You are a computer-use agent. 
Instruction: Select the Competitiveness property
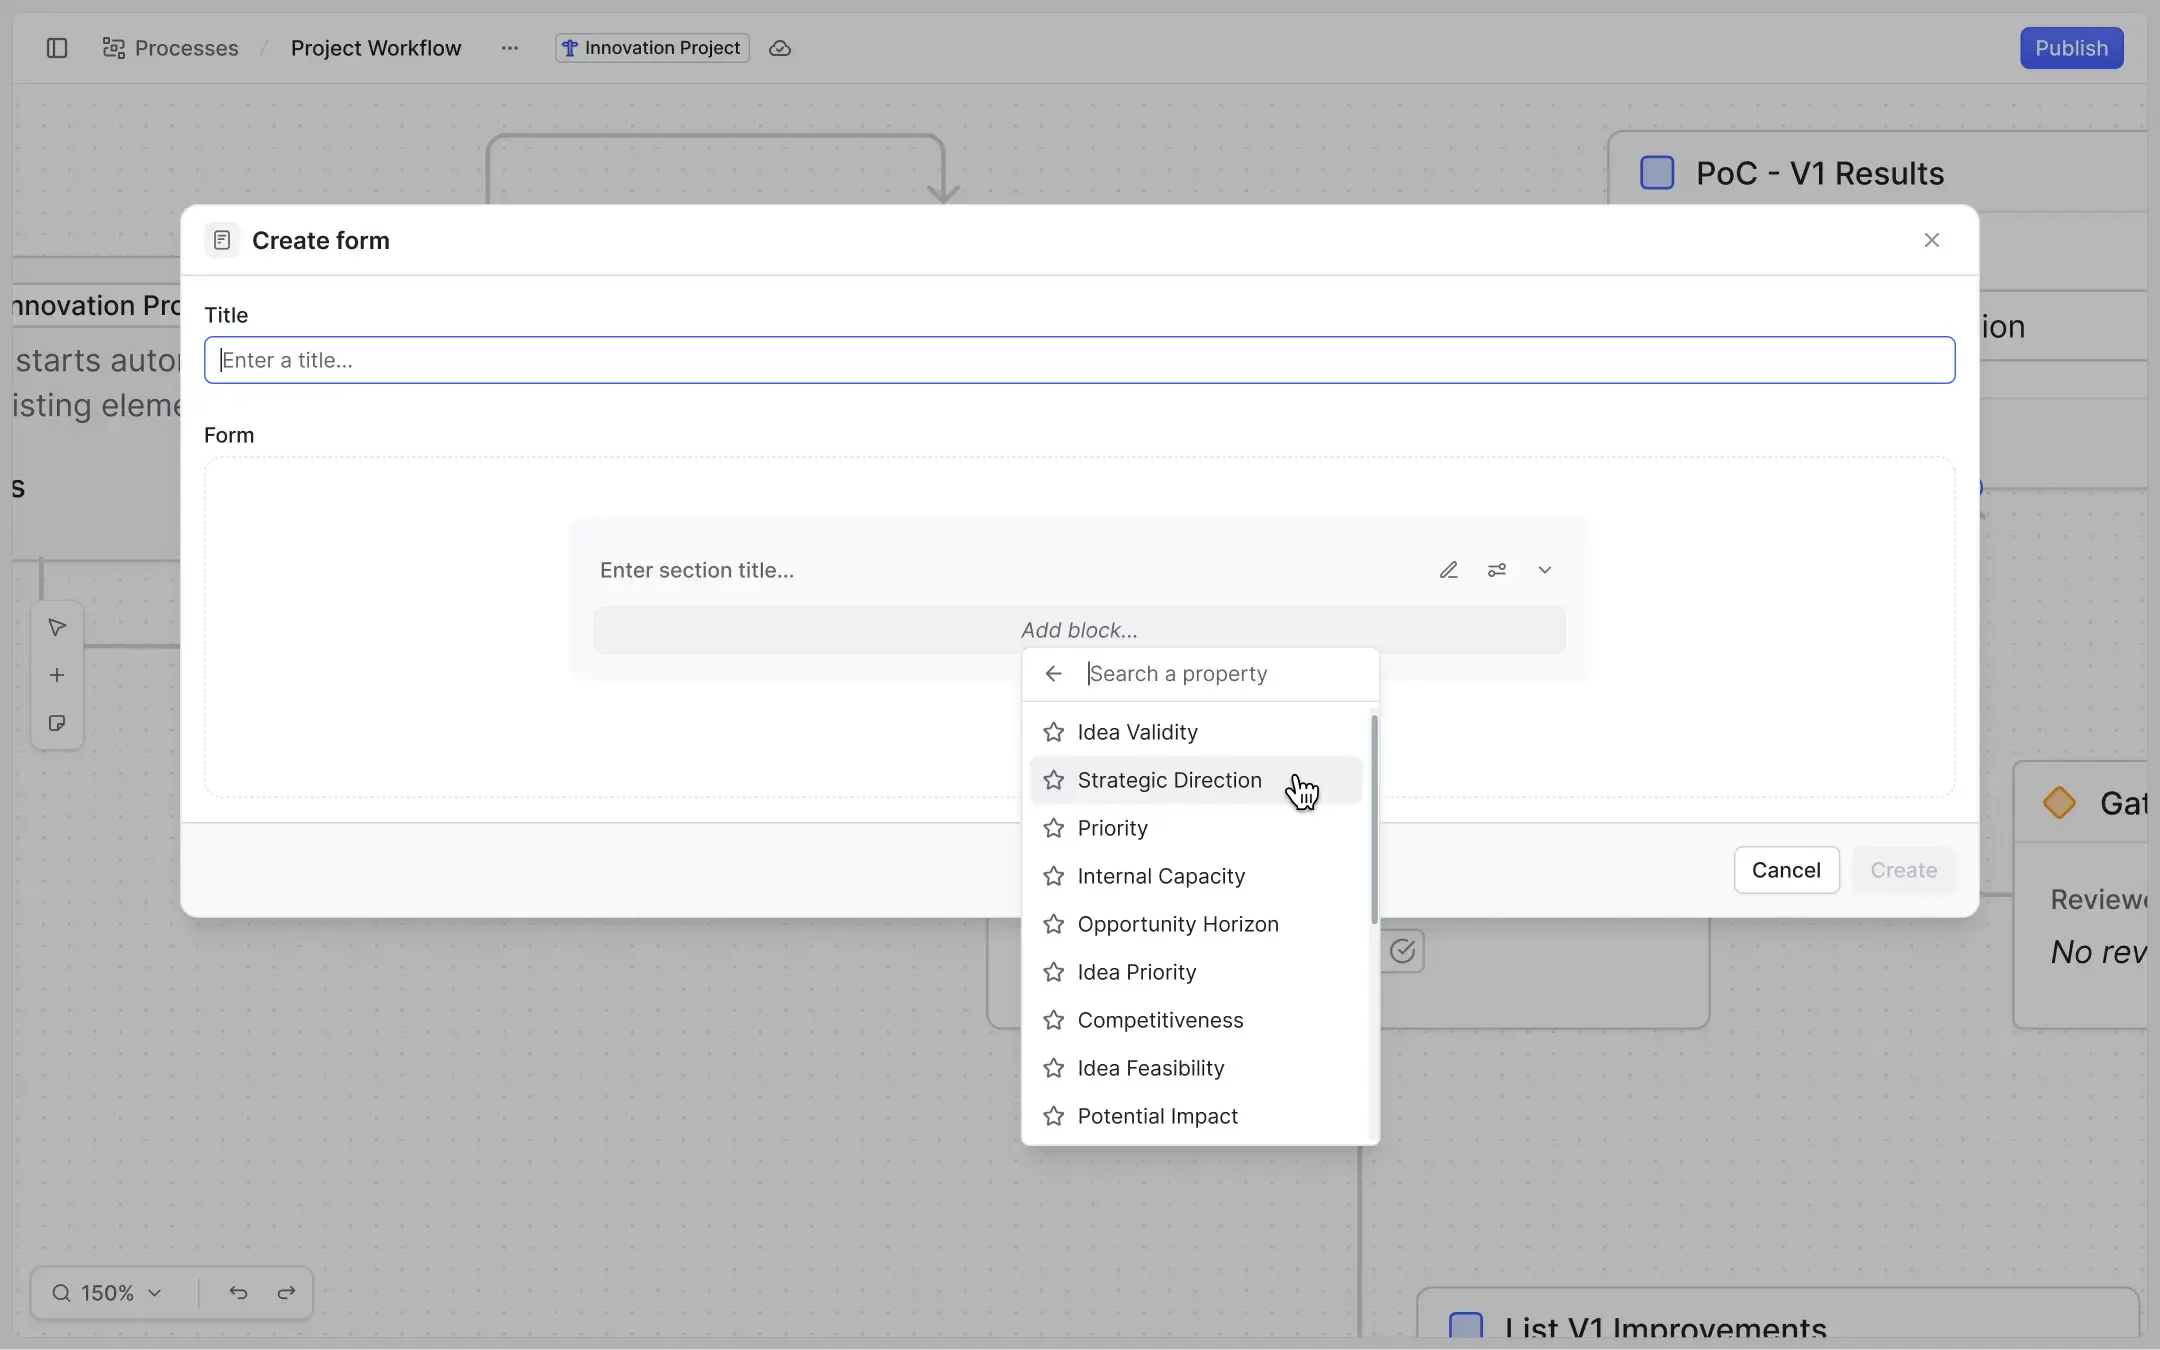(1196, 1020)
